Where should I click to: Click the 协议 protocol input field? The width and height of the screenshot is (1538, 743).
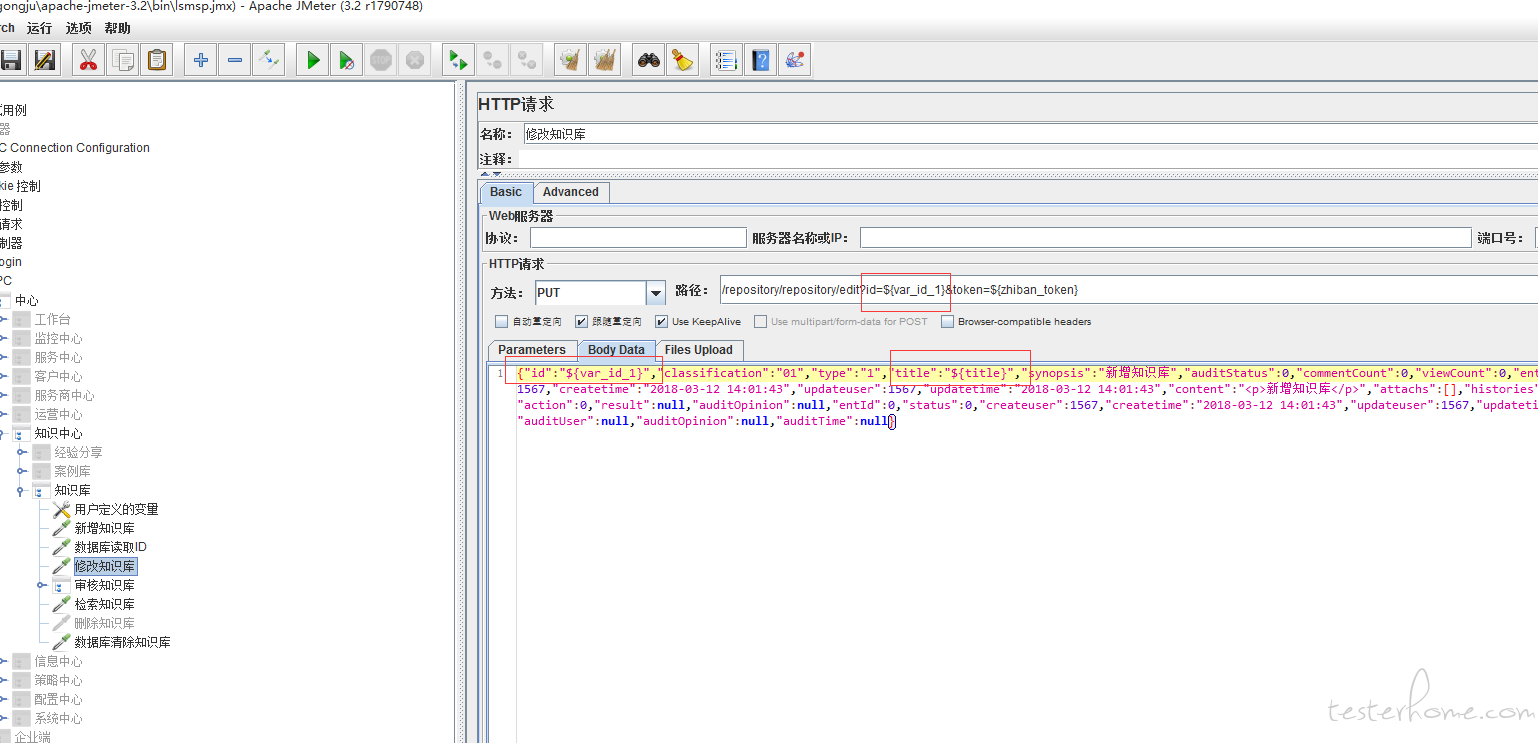point(638,238)
